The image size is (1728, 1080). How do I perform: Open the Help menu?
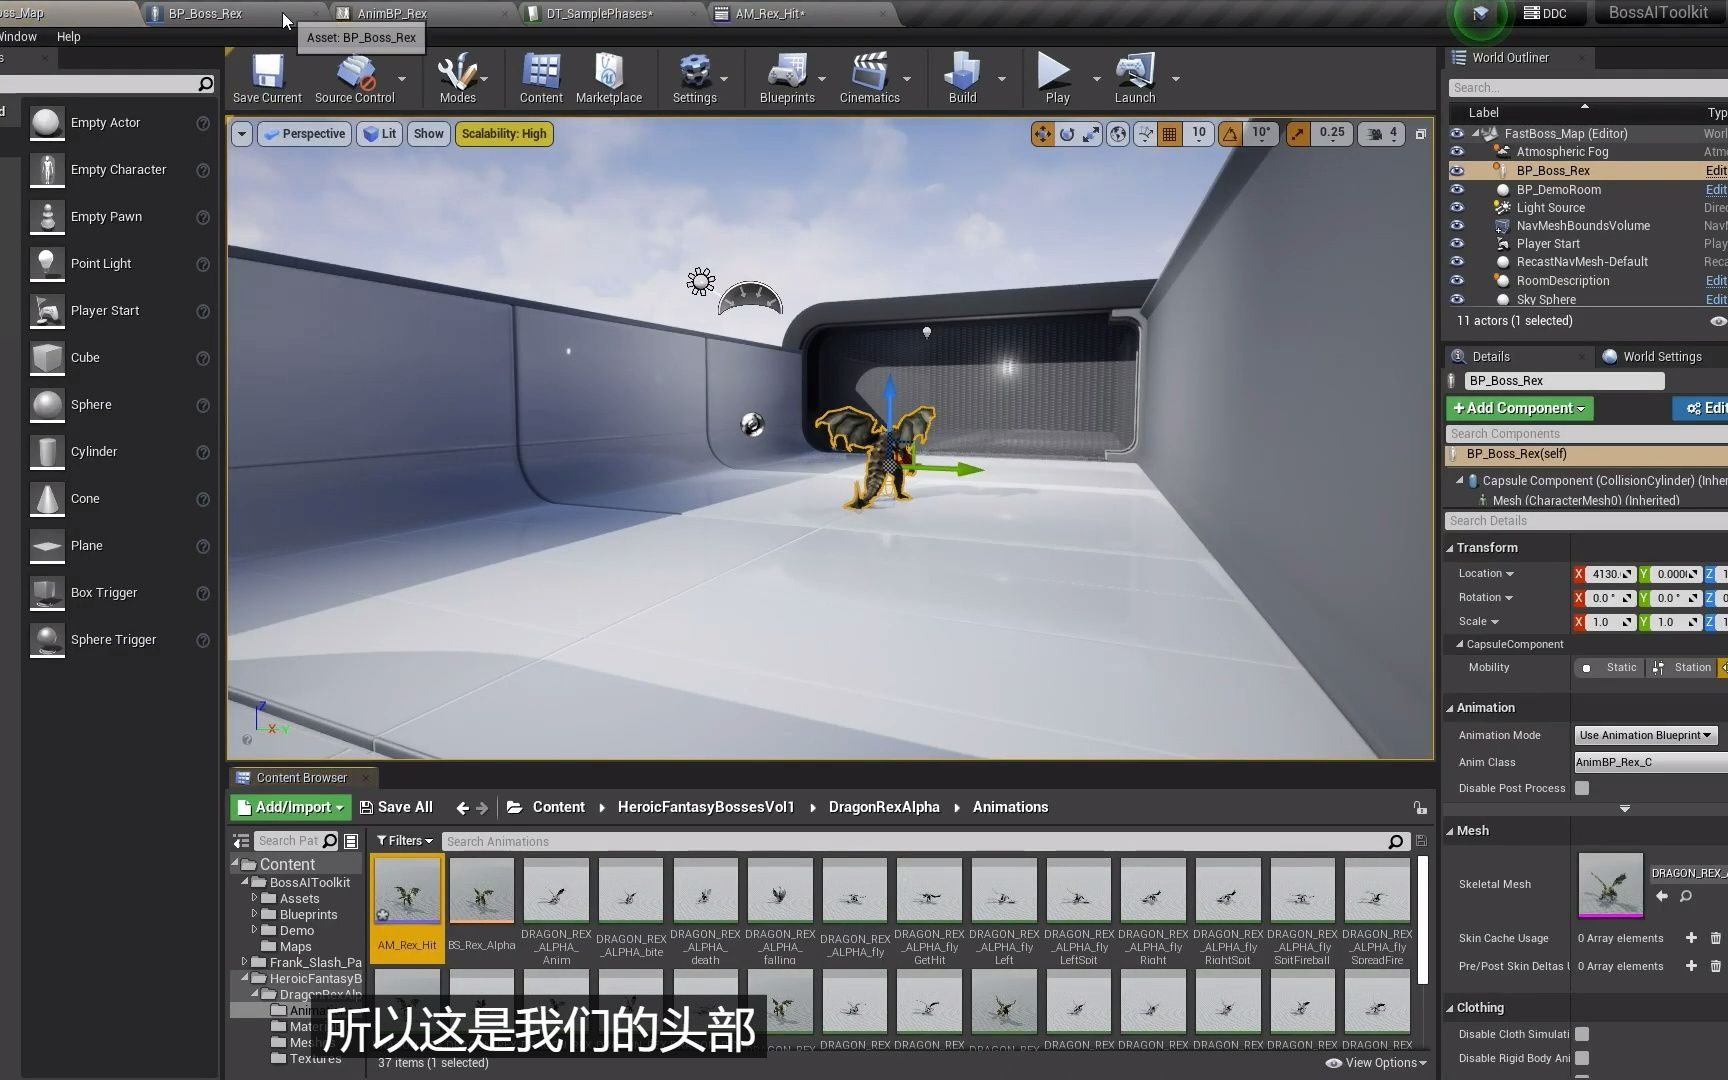pyautogui.click(x=68, y=37)
